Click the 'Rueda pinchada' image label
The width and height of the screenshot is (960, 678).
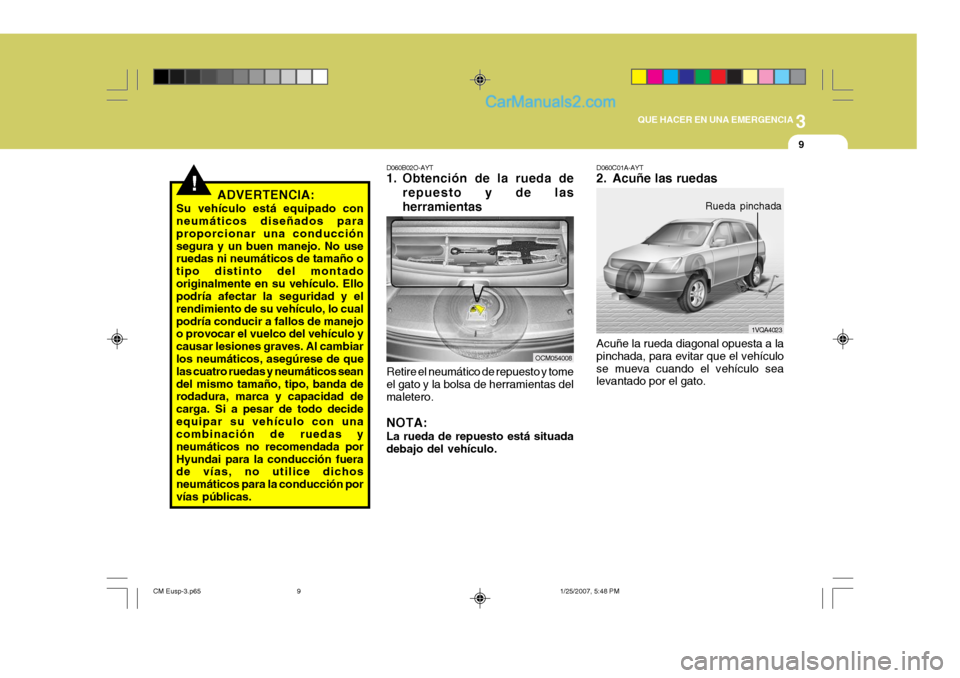743,206
